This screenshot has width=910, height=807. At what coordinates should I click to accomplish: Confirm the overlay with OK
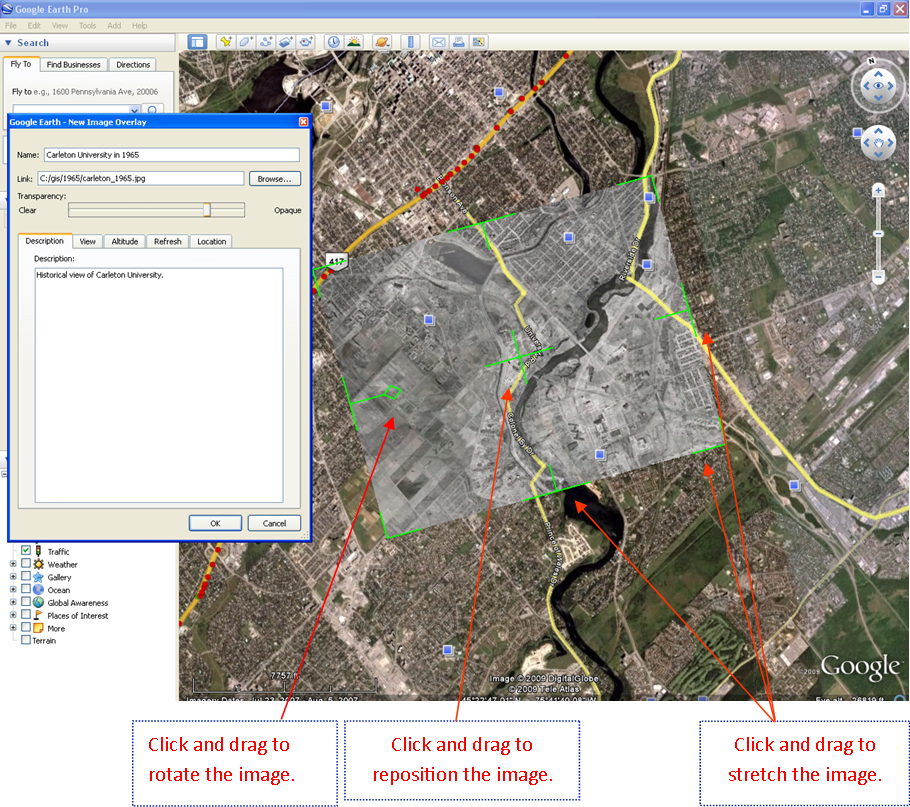[x=214, y=522]
